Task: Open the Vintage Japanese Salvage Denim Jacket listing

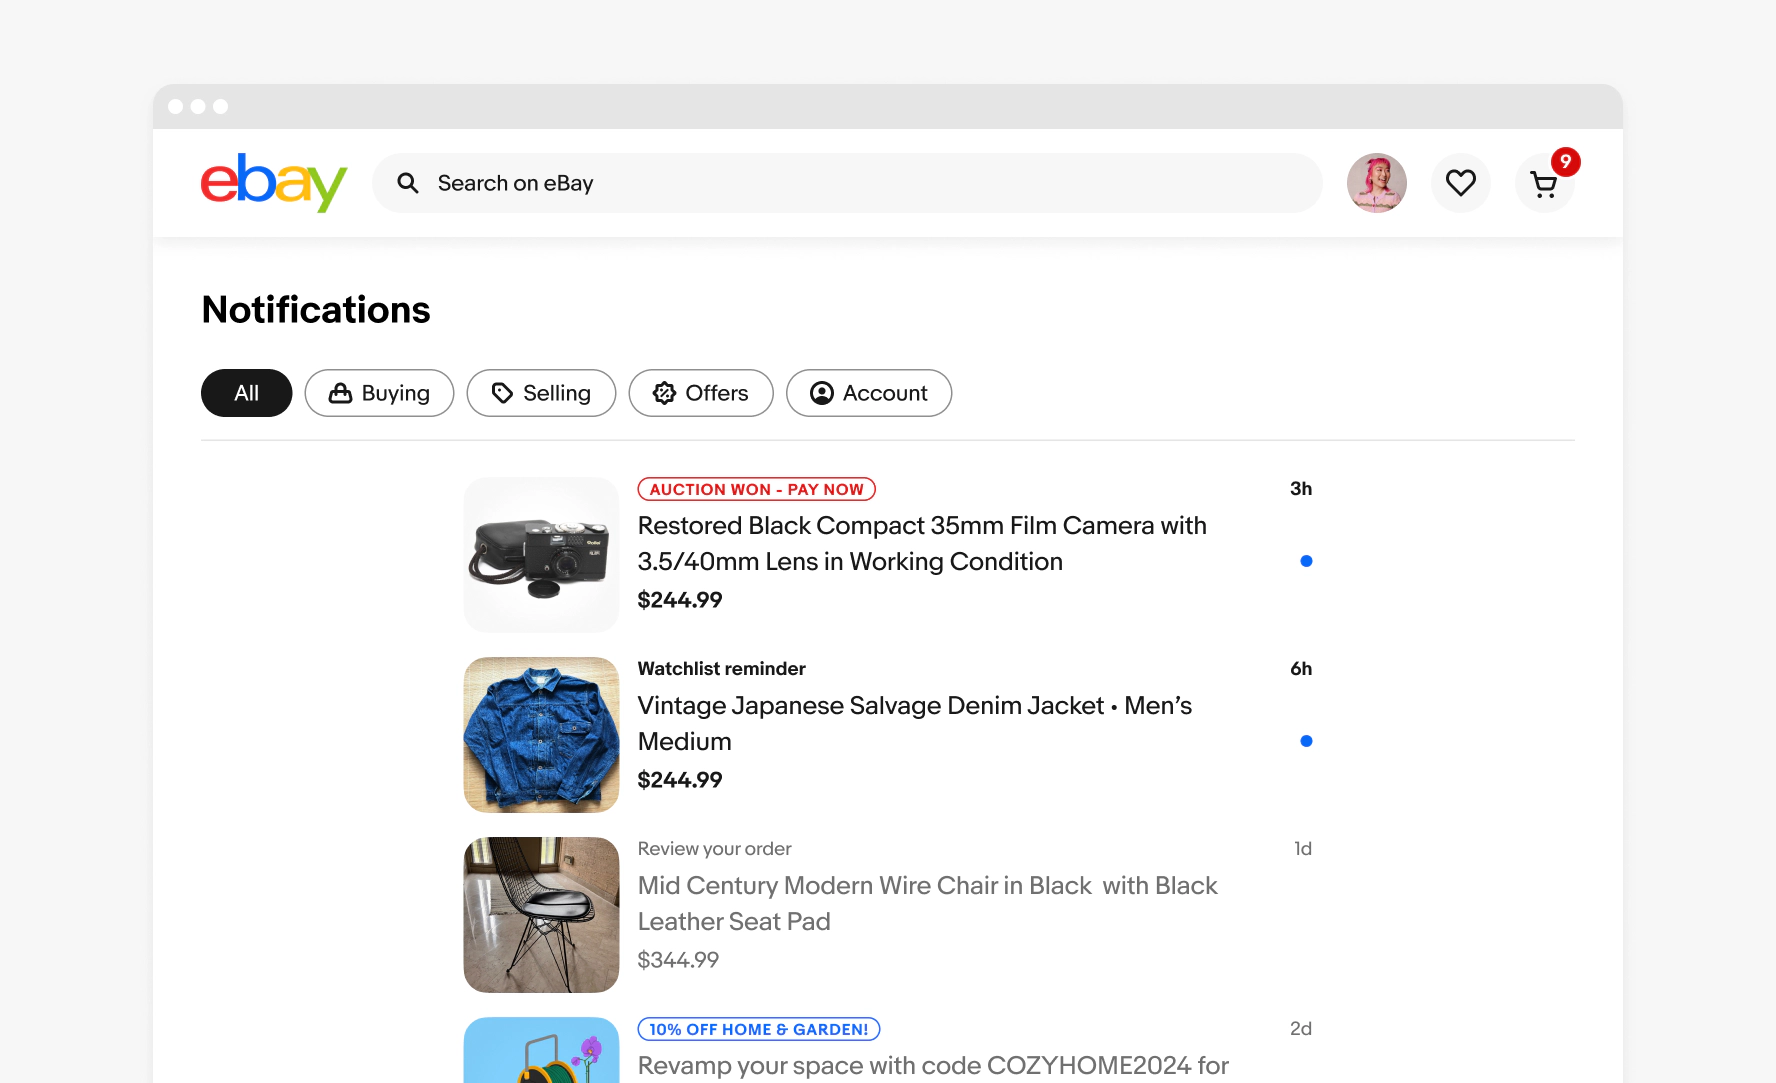Action: (915, 724)
